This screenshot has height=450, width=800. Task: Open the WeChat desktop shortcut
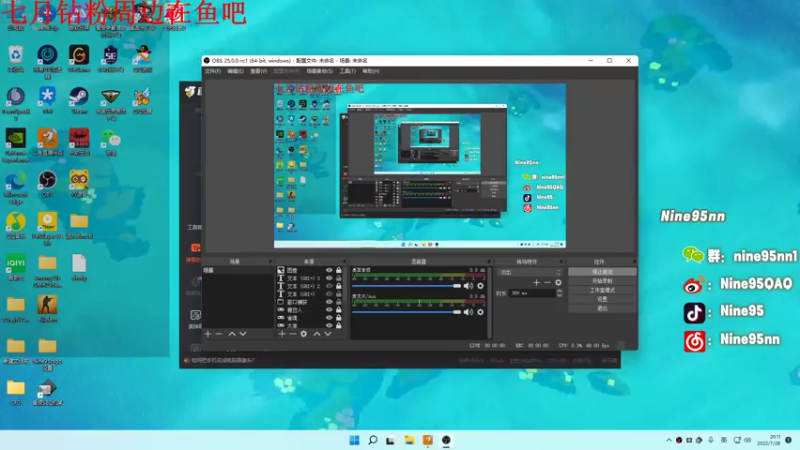111,142
